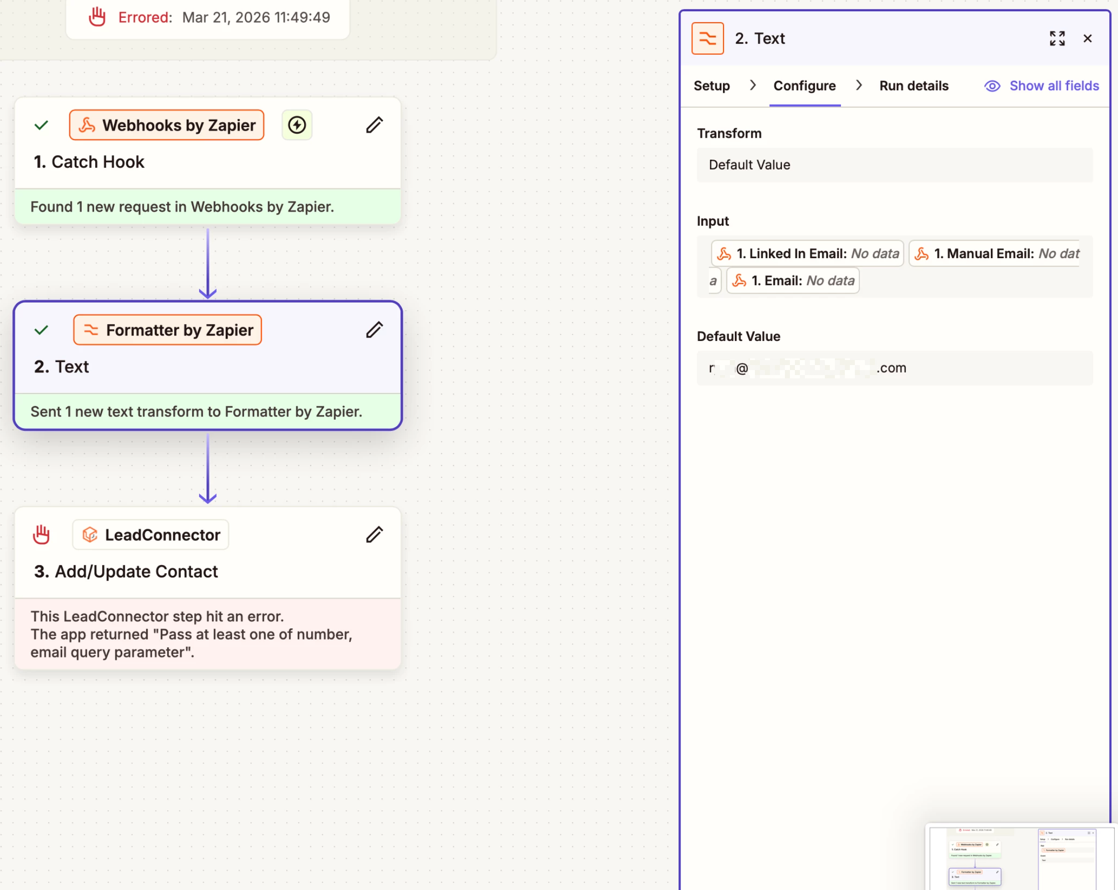Click the Webhooks by Zapier app badge
Viewport: 1118px width, 890px height.
pos(167,125)
